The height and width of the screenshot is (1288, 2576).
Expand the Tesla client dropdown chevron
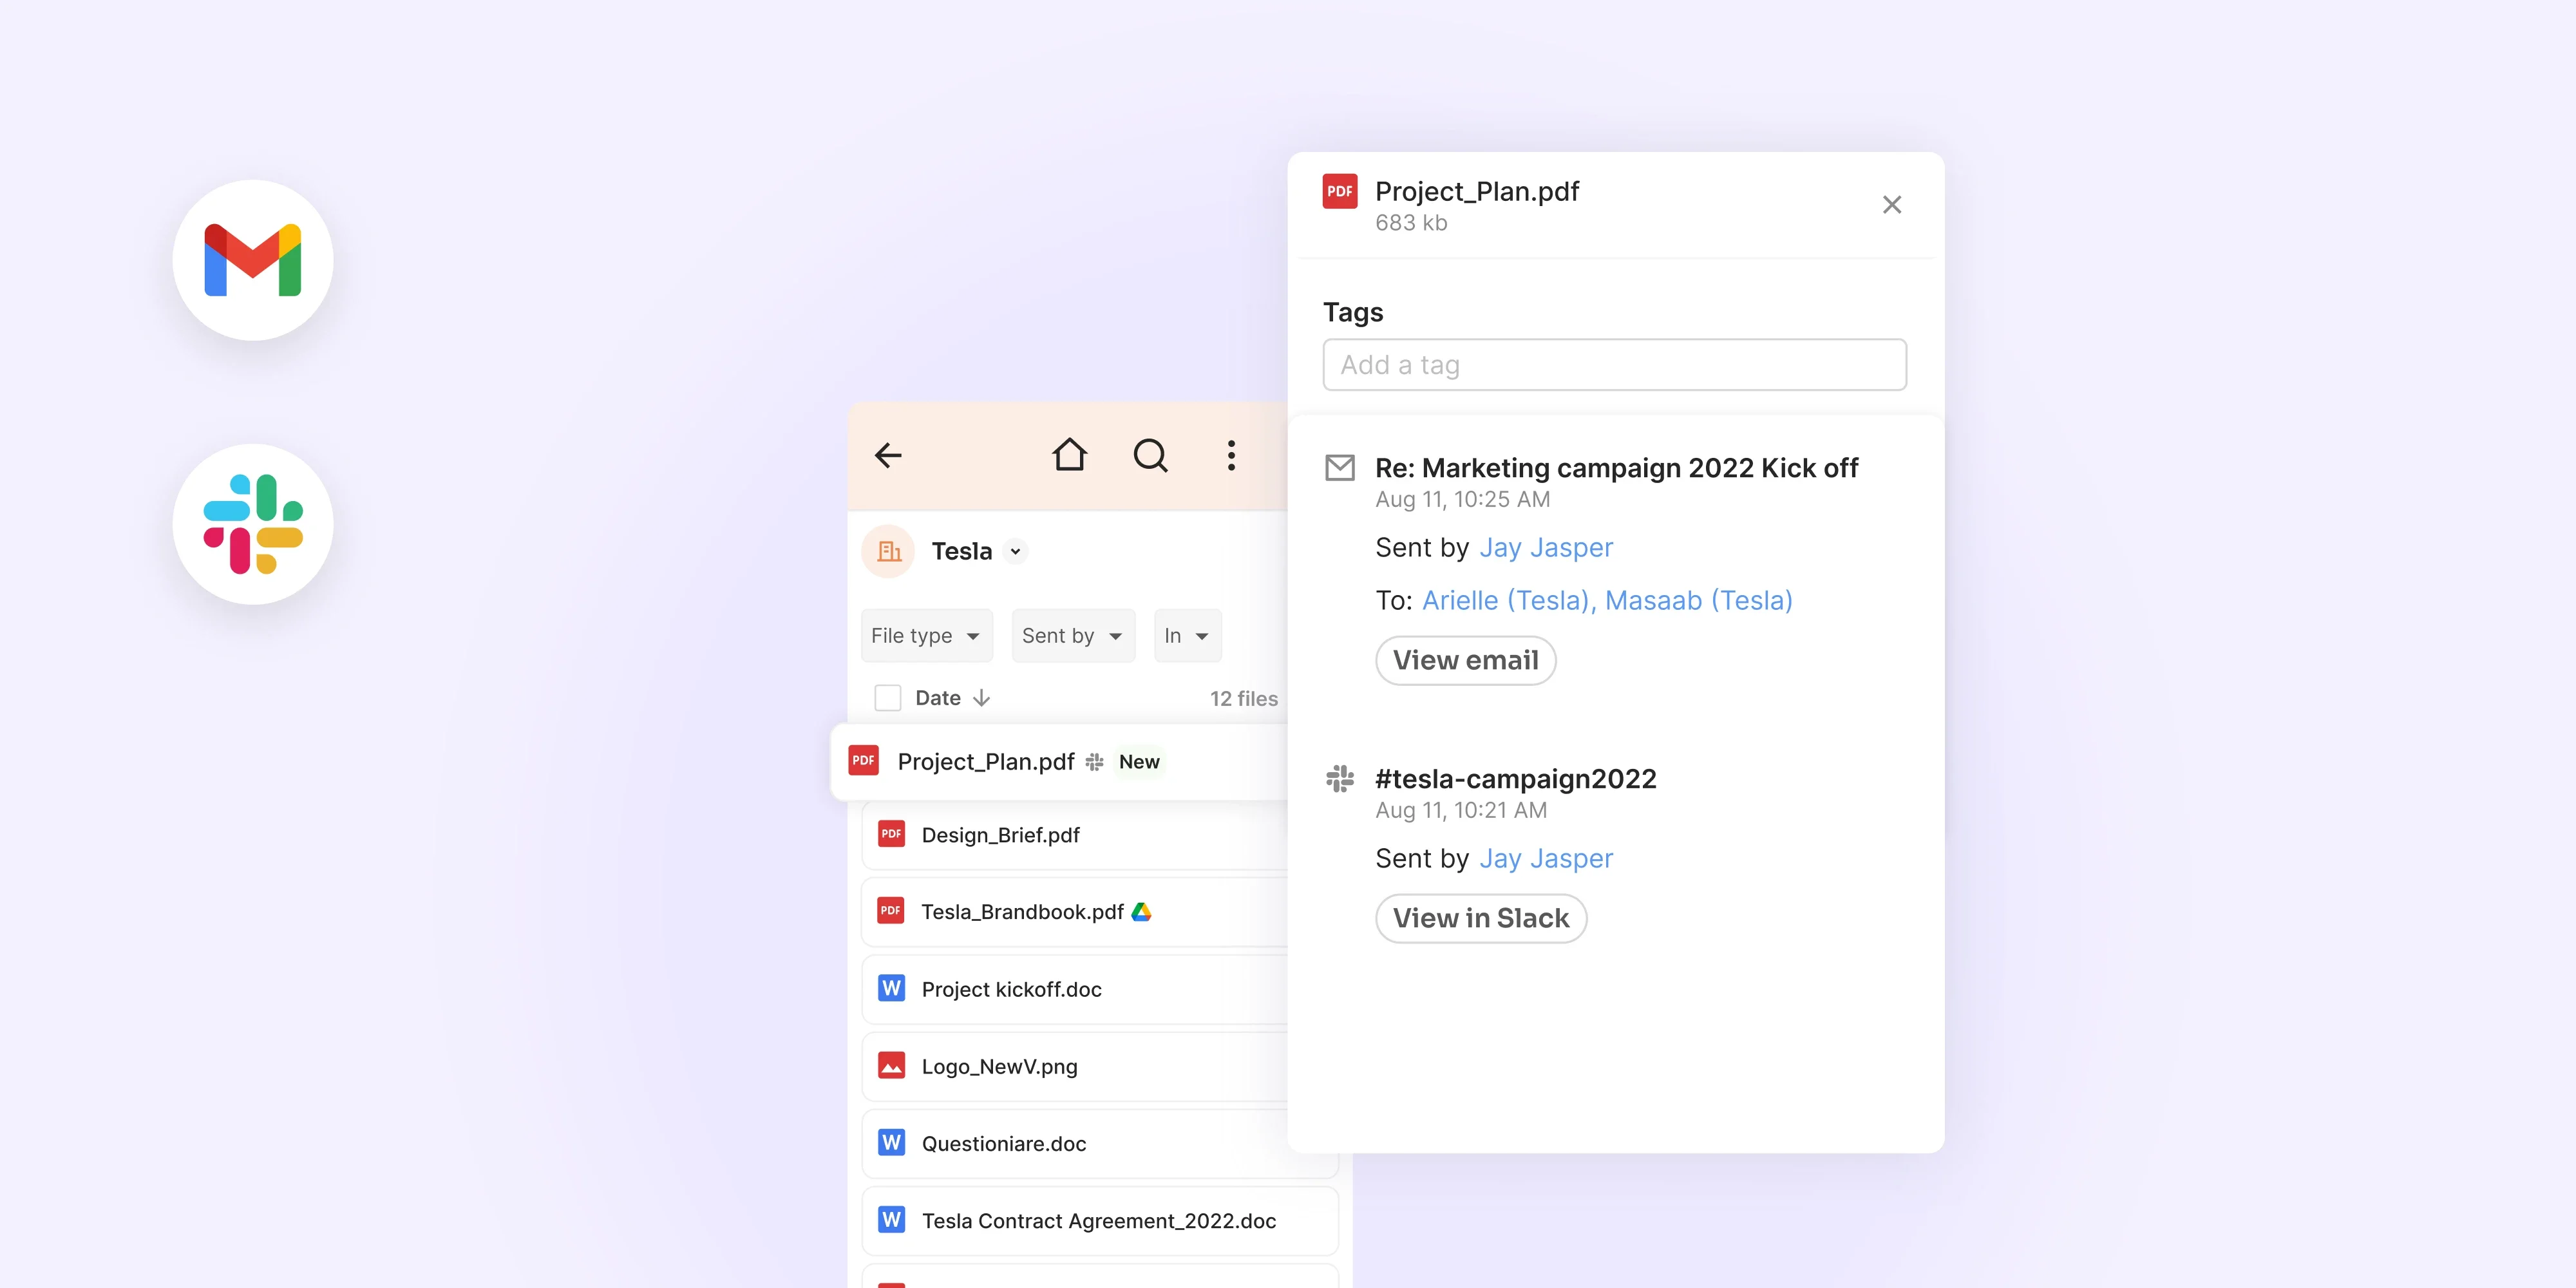pyautogui.click(x=1015, y=551)
